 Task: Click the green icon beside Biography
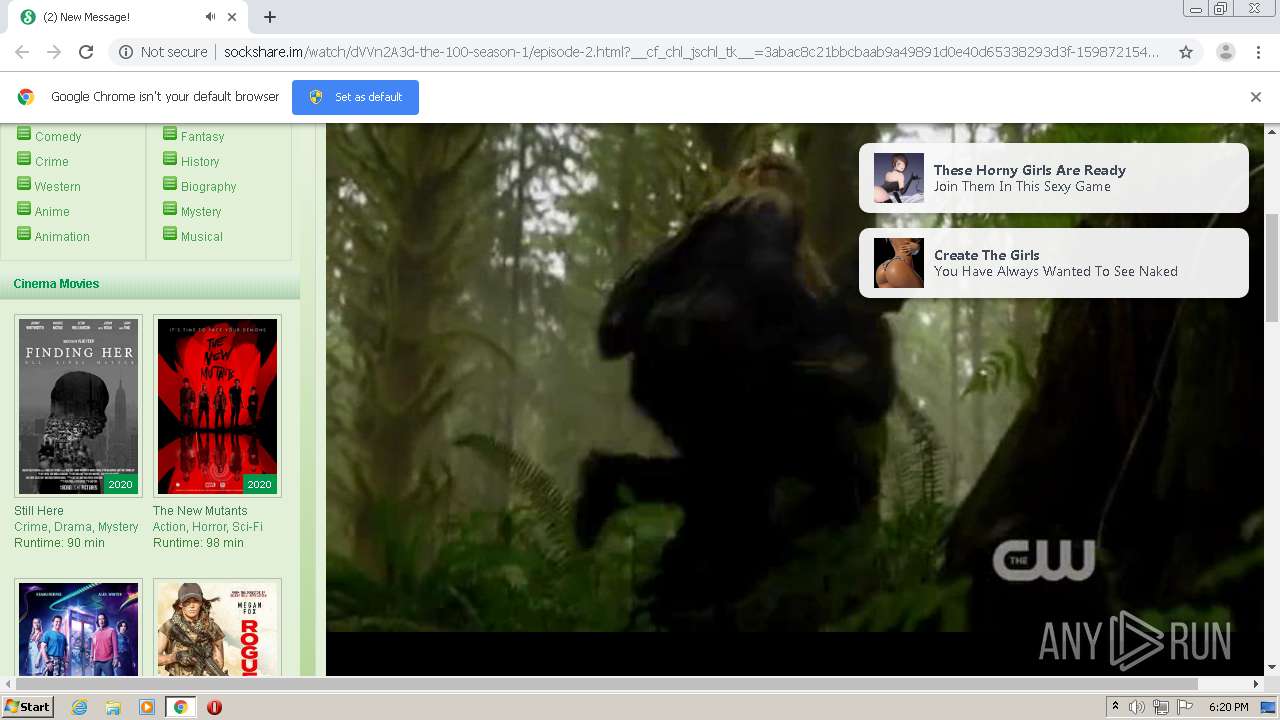tap(170, 184)
